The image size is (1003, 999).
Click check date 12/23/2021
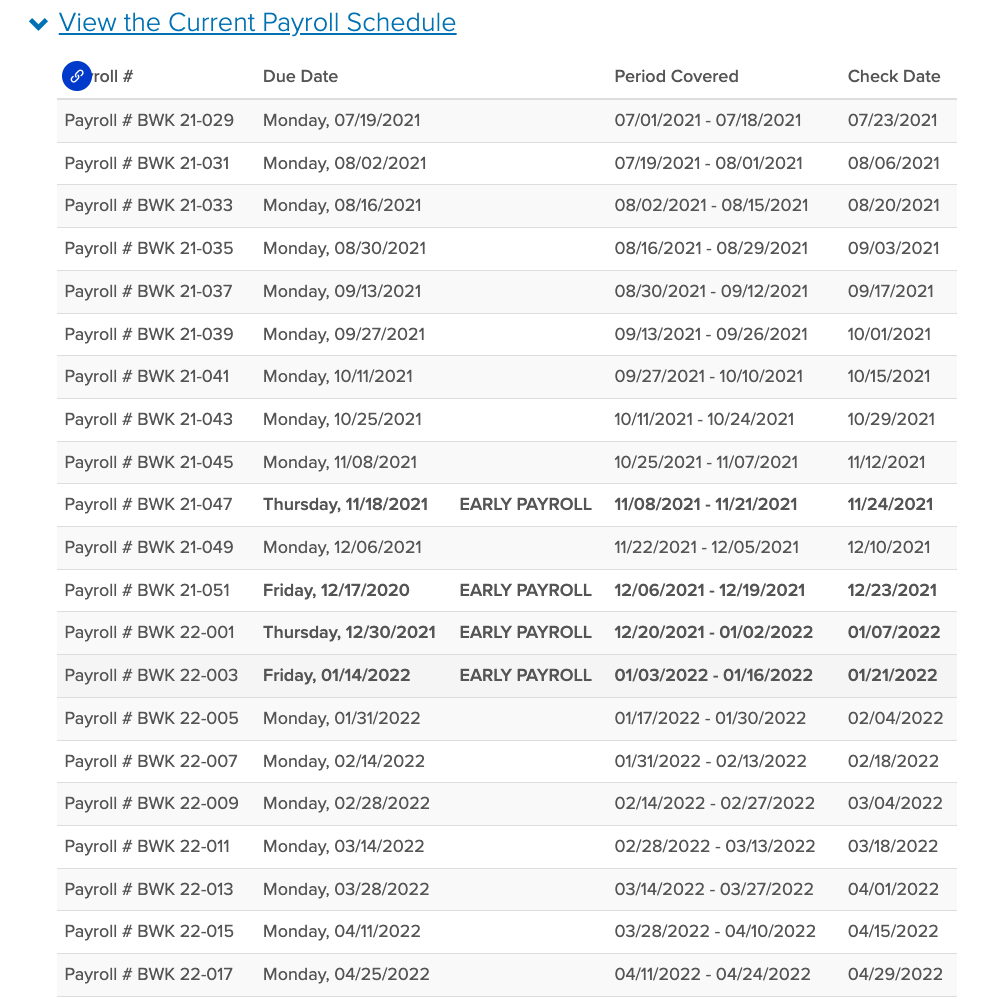(x=892, y=590)
